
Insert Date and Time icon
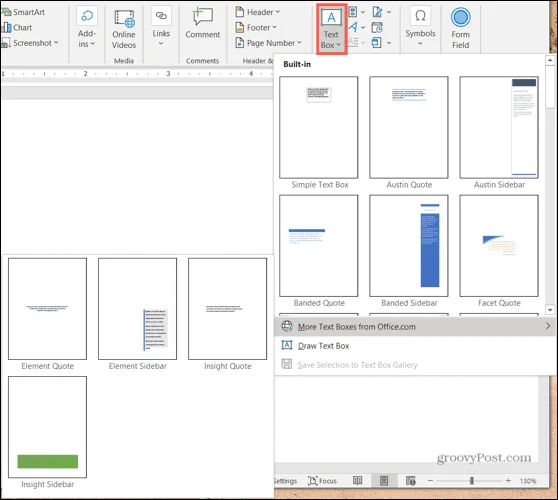coord(377,27)
